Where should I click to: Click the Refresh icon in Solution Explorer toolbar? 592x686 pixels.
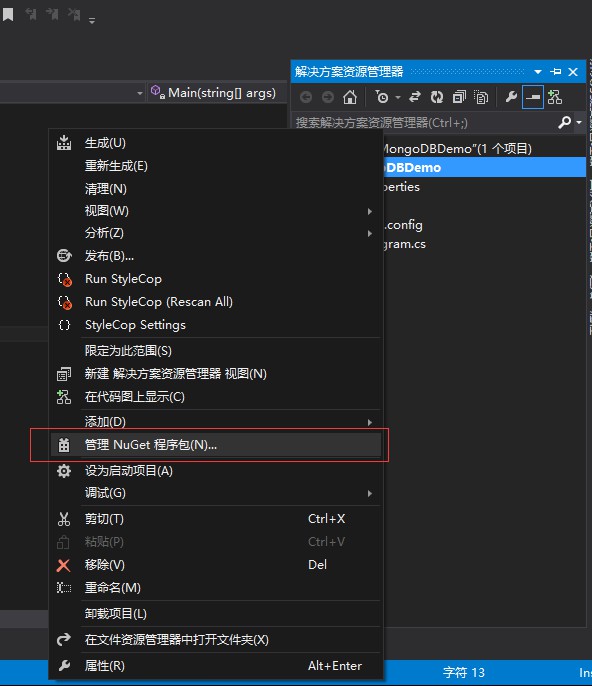coord(436,97)
